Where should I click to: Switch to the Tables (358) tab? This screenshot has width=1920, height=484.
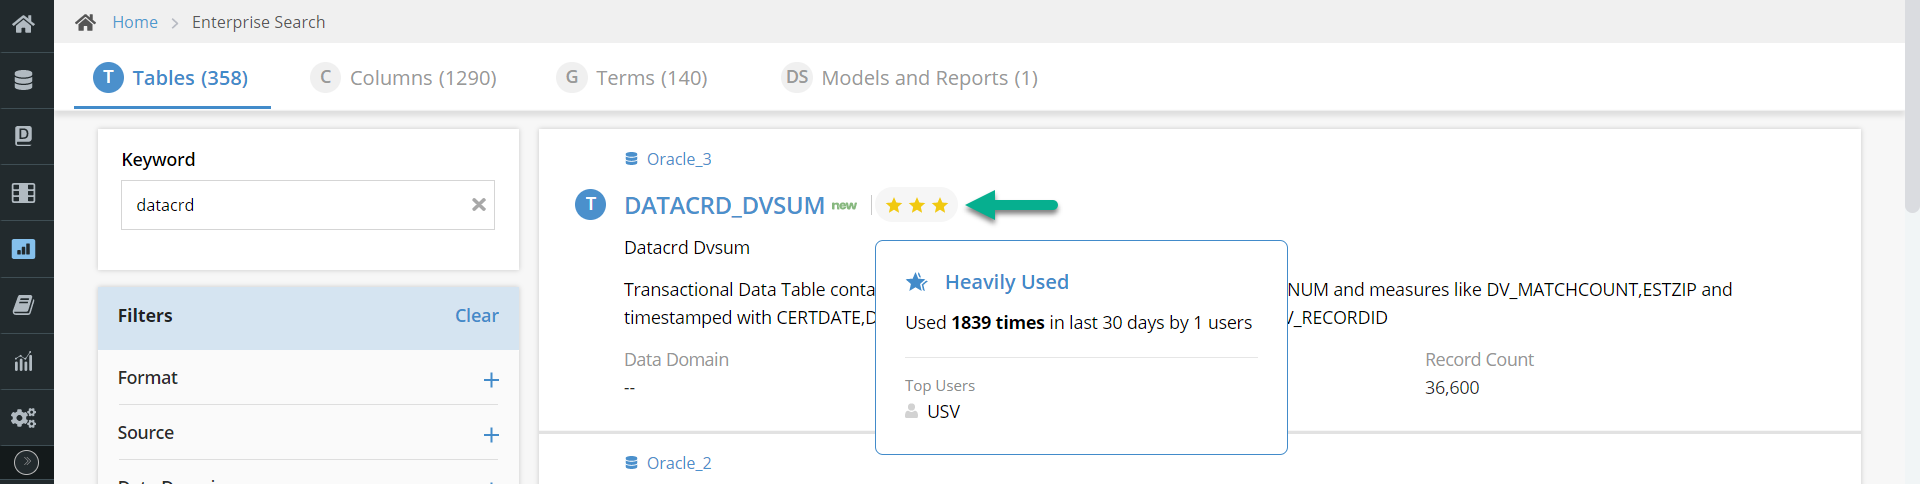point(172,78)
